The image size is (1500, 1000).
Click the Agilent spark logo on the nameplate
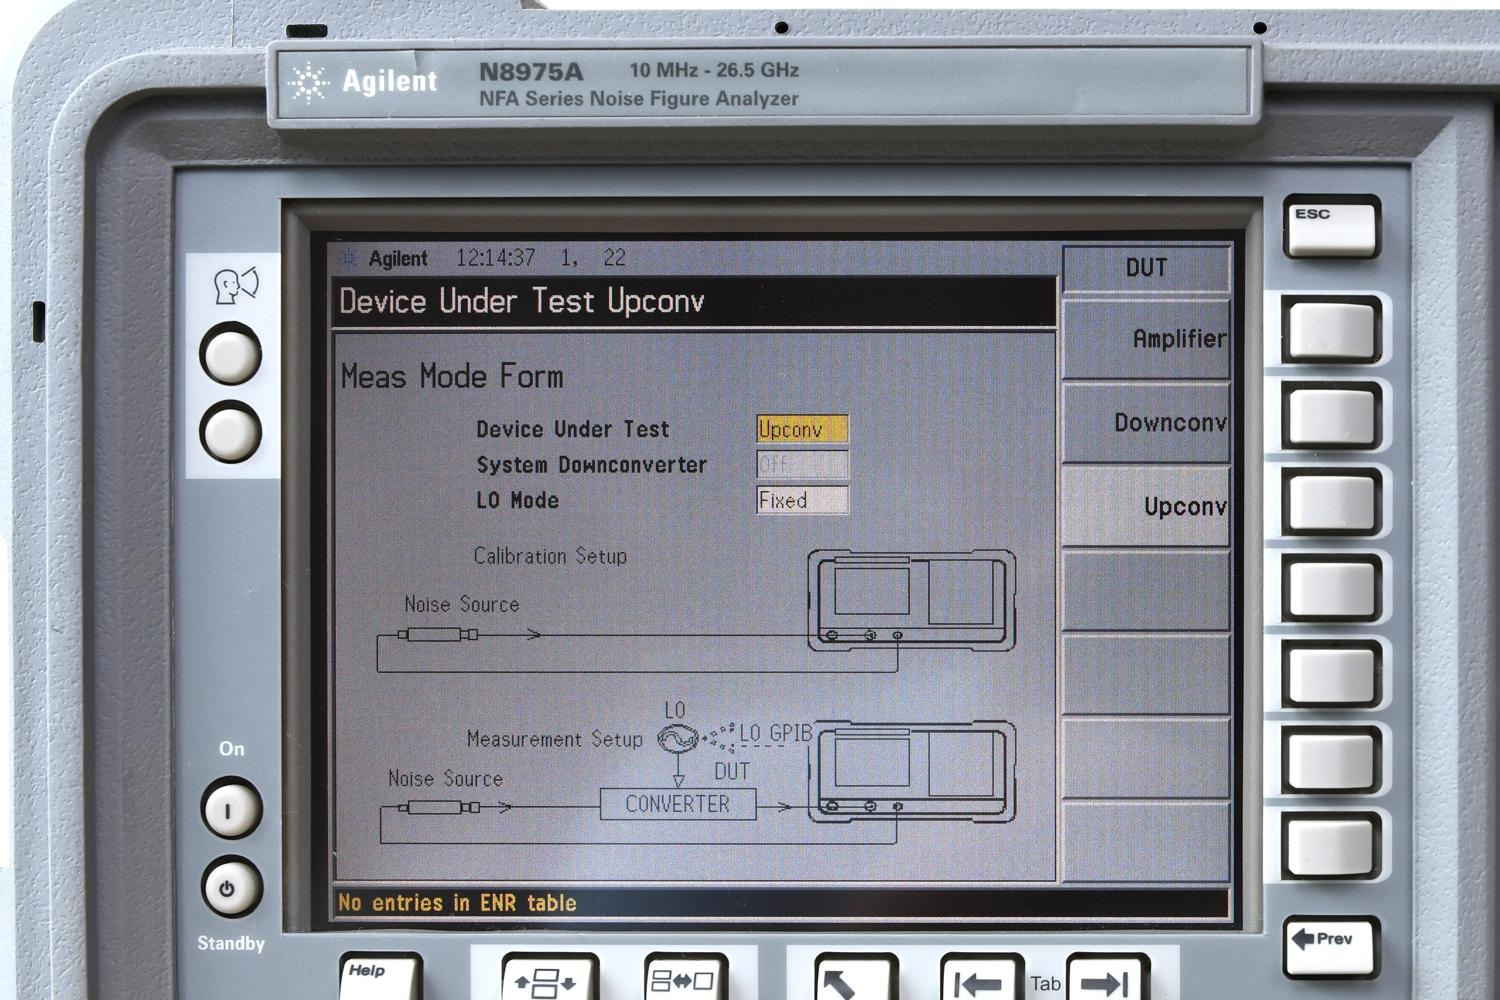point(309,82)
